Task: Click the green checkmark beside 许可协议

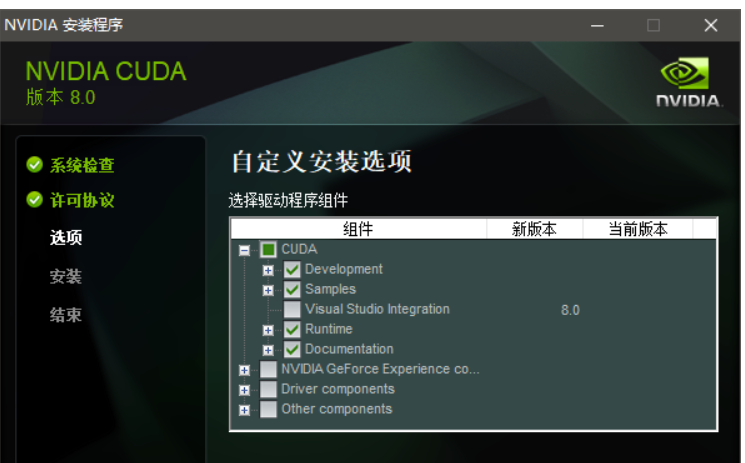Action: point(35,200)
